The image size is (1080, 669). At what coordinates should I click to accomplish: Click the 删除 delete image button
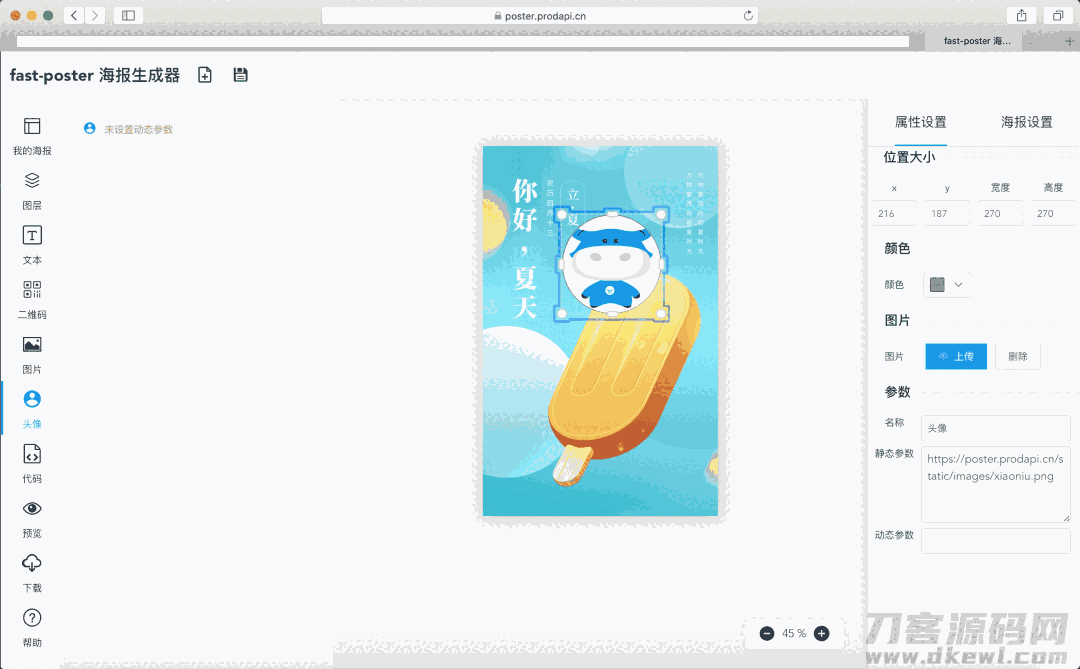pyautogui.click(x=1017, y=356)
